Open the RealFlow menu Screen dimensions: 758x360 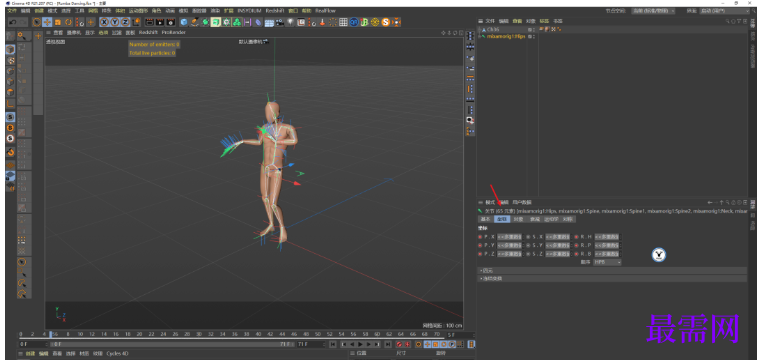[325, 11]
